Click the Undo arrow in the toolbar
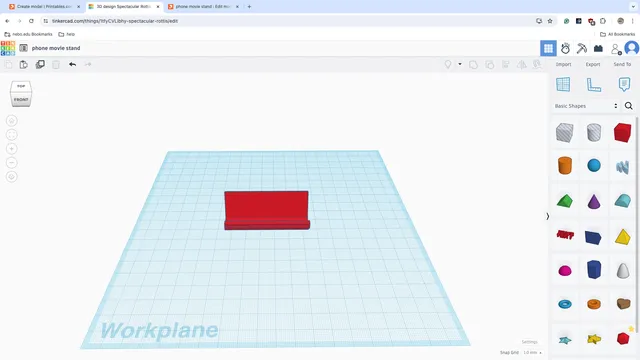This screenshot has height=360, width=640. (x=72, y=64)
